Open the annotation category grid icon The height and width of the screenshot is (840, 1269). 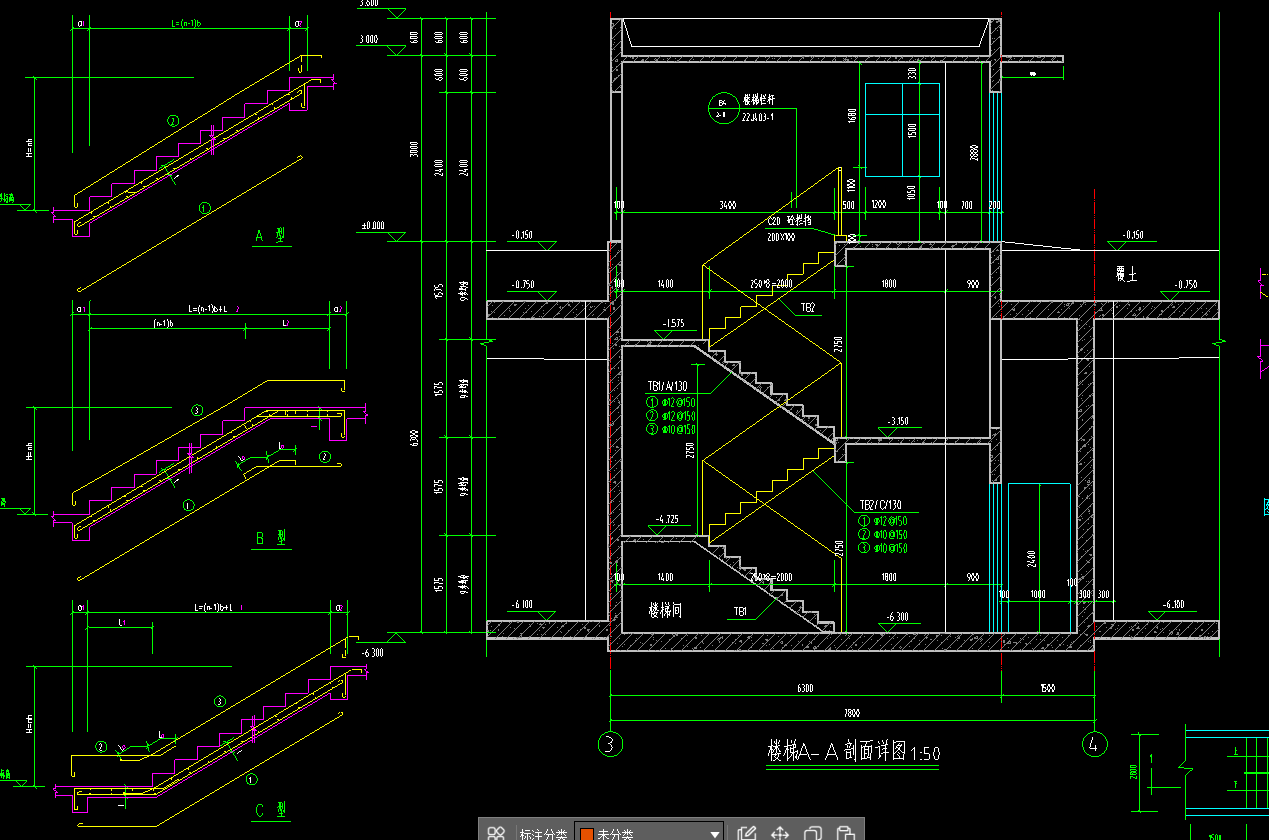(x=495, y=832)
